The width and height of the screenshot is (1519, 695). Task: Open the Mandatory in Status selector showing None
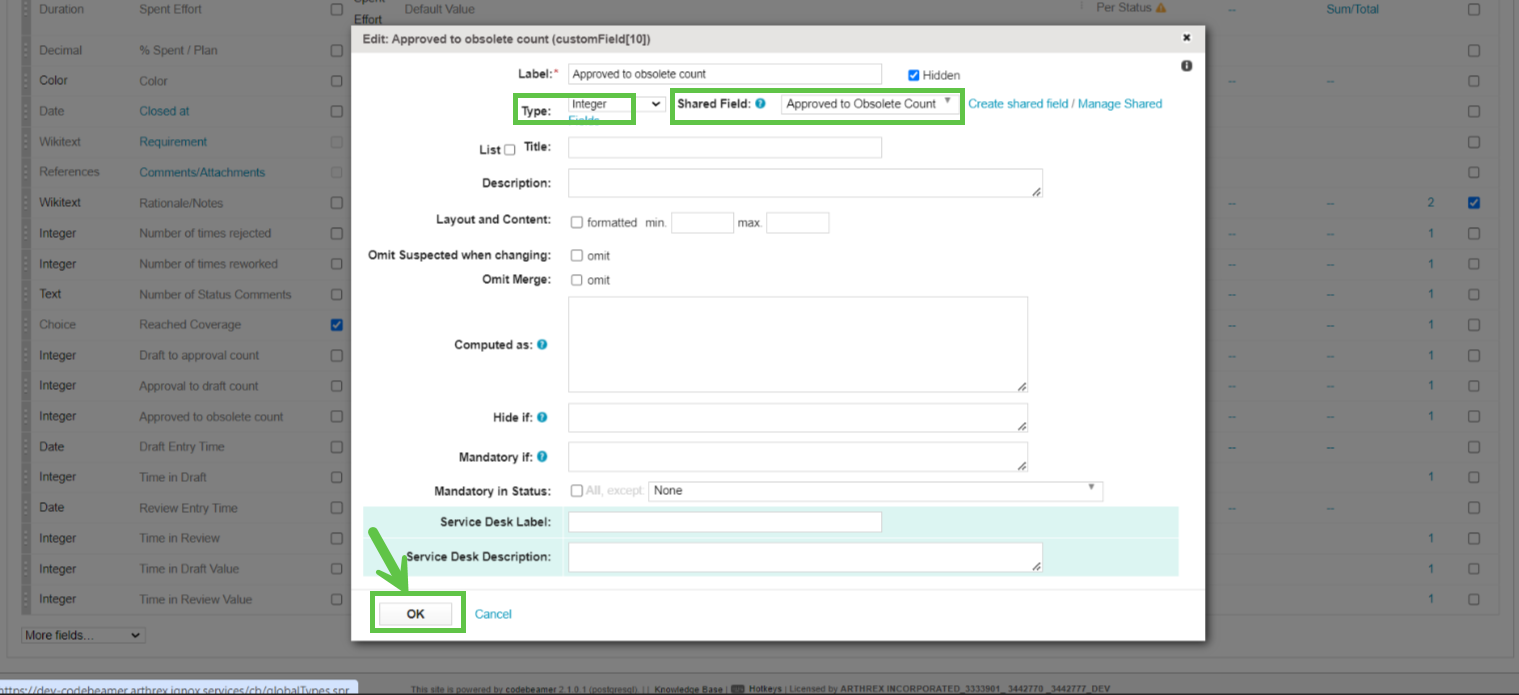pos(874,491)
